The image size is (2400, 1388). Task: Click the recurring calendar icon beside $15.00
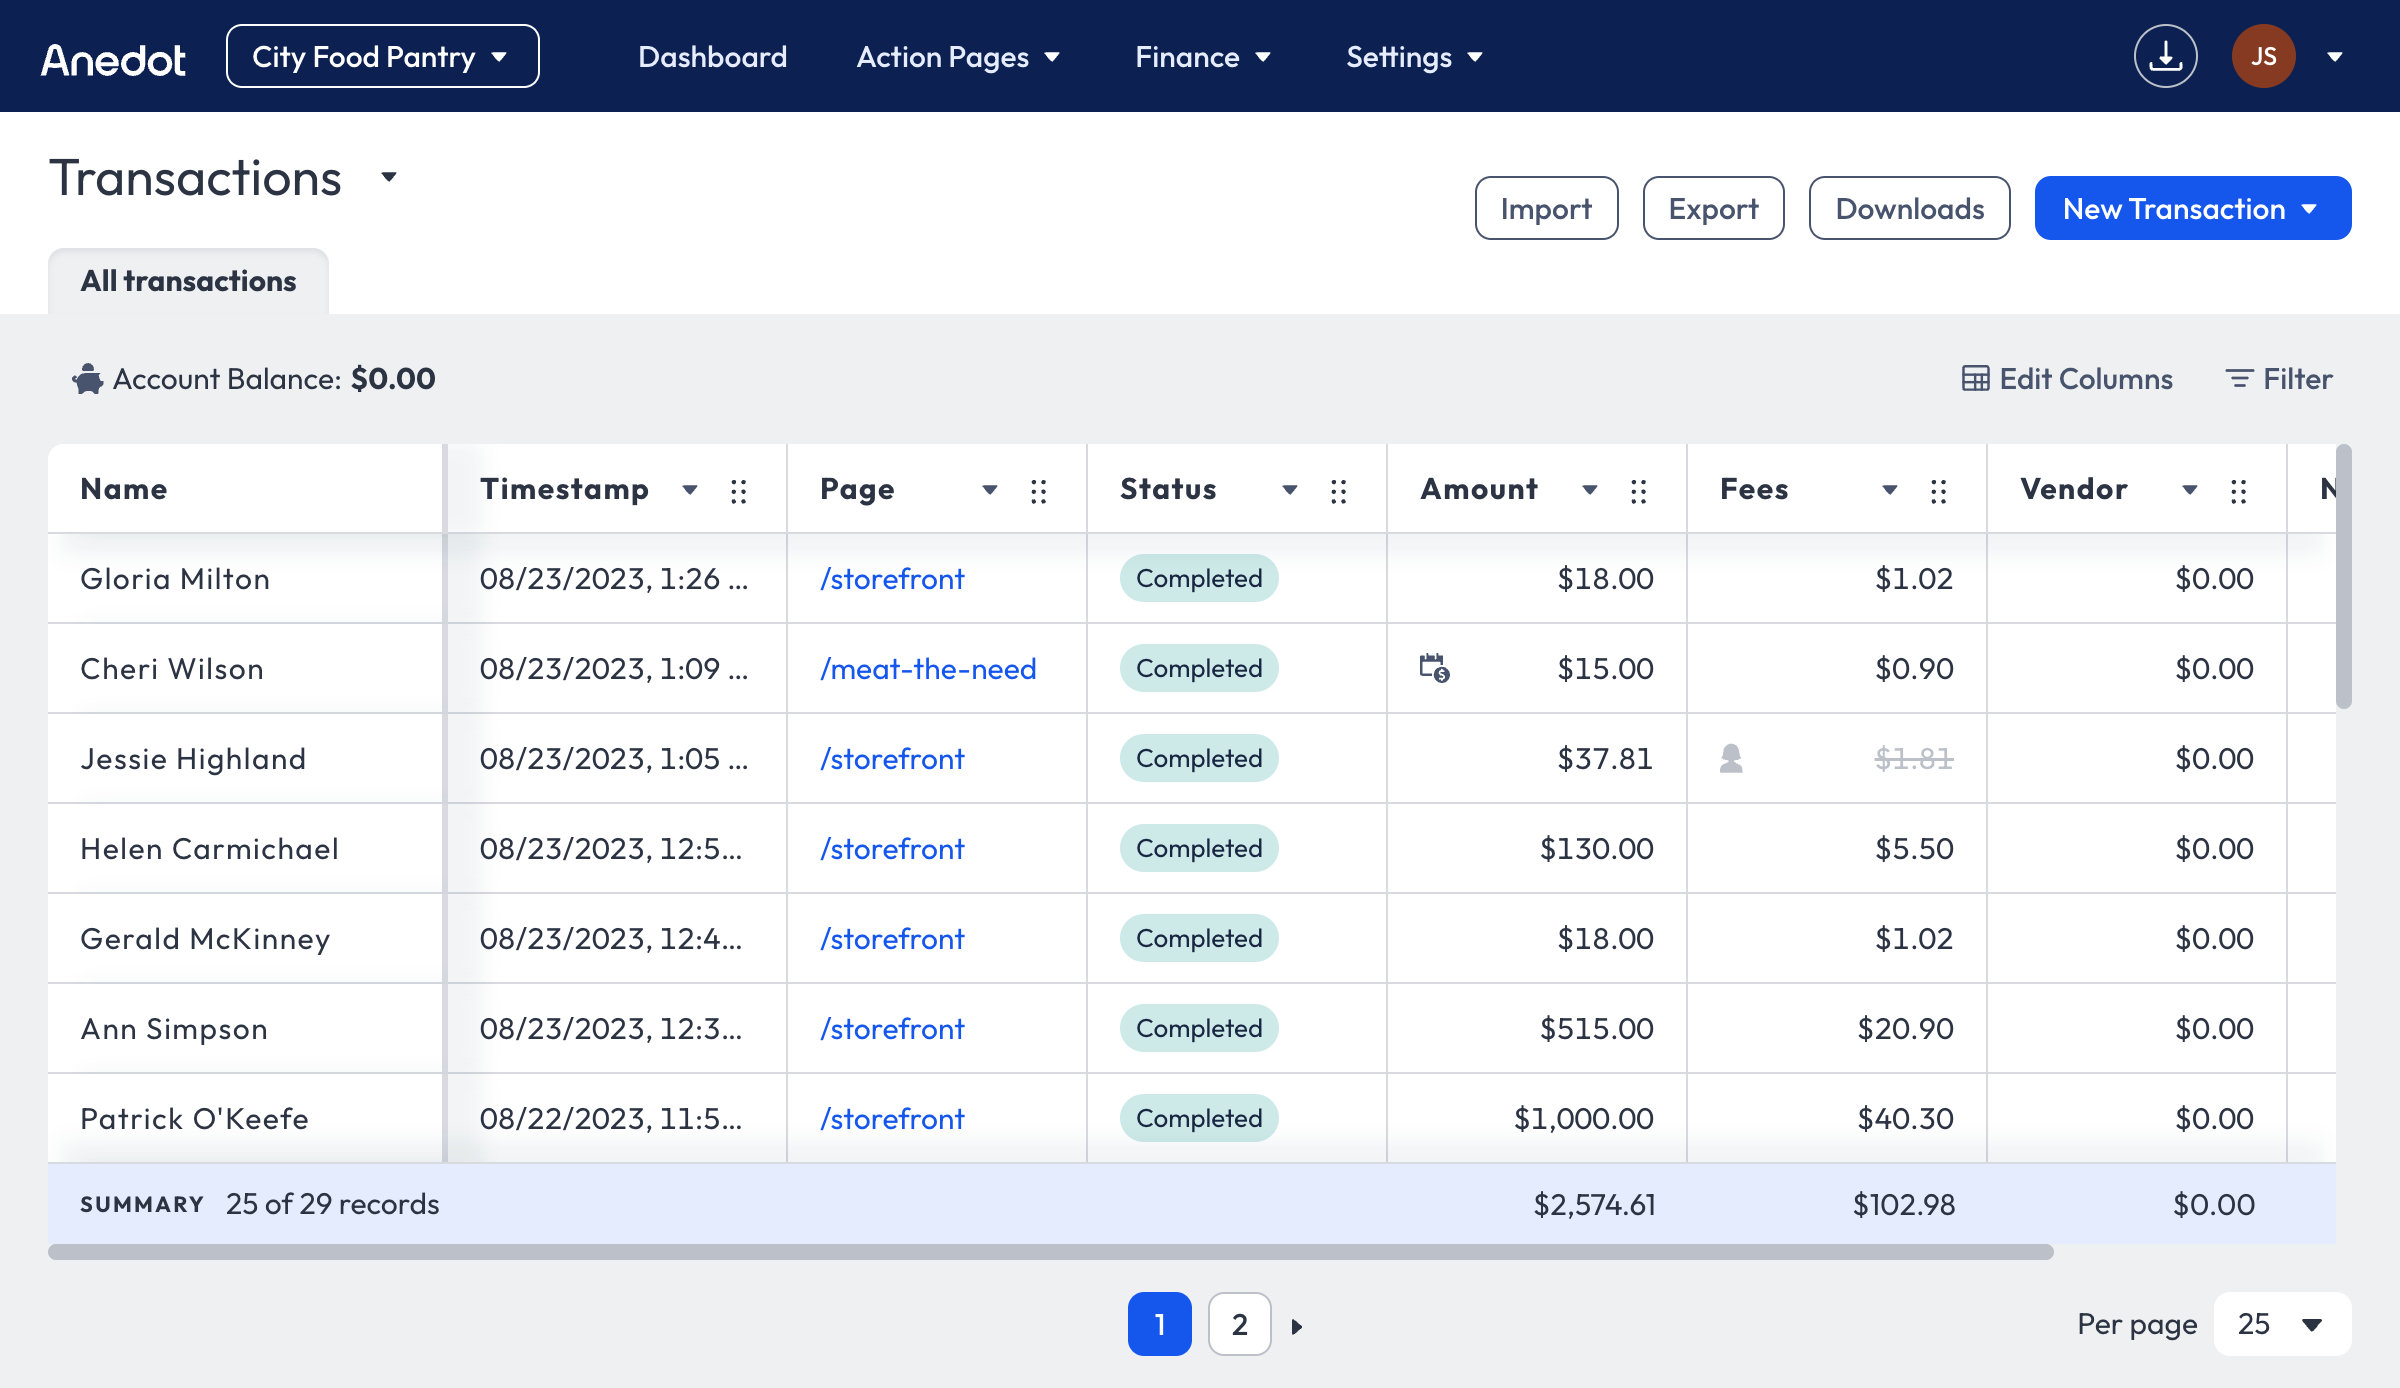(1434, 668)
